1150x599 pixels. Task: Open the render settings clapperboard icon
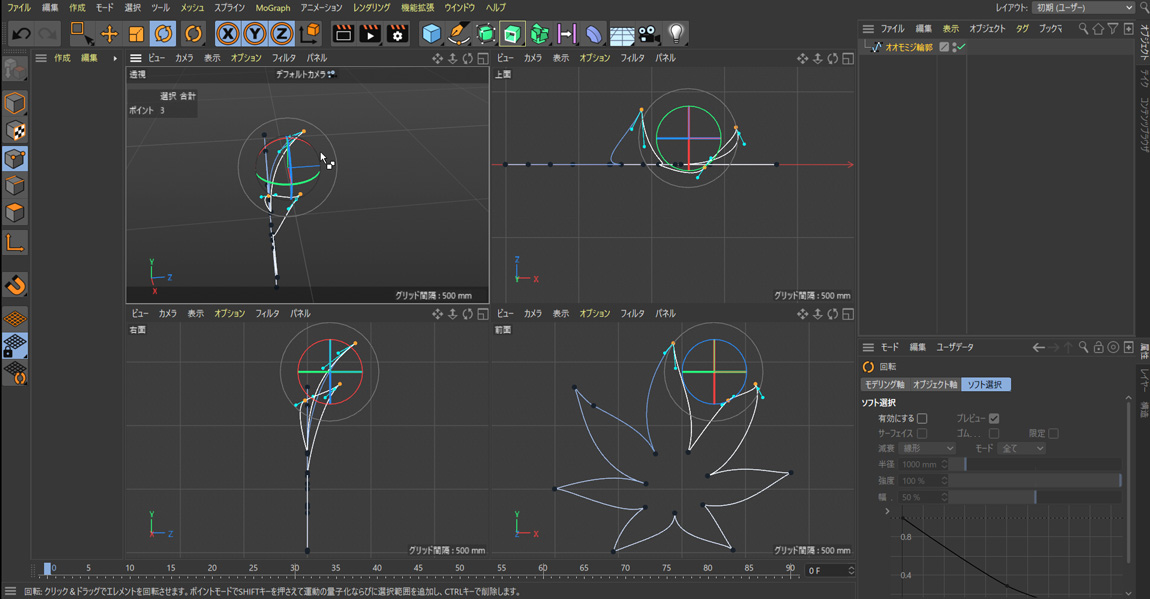[397, 34]
